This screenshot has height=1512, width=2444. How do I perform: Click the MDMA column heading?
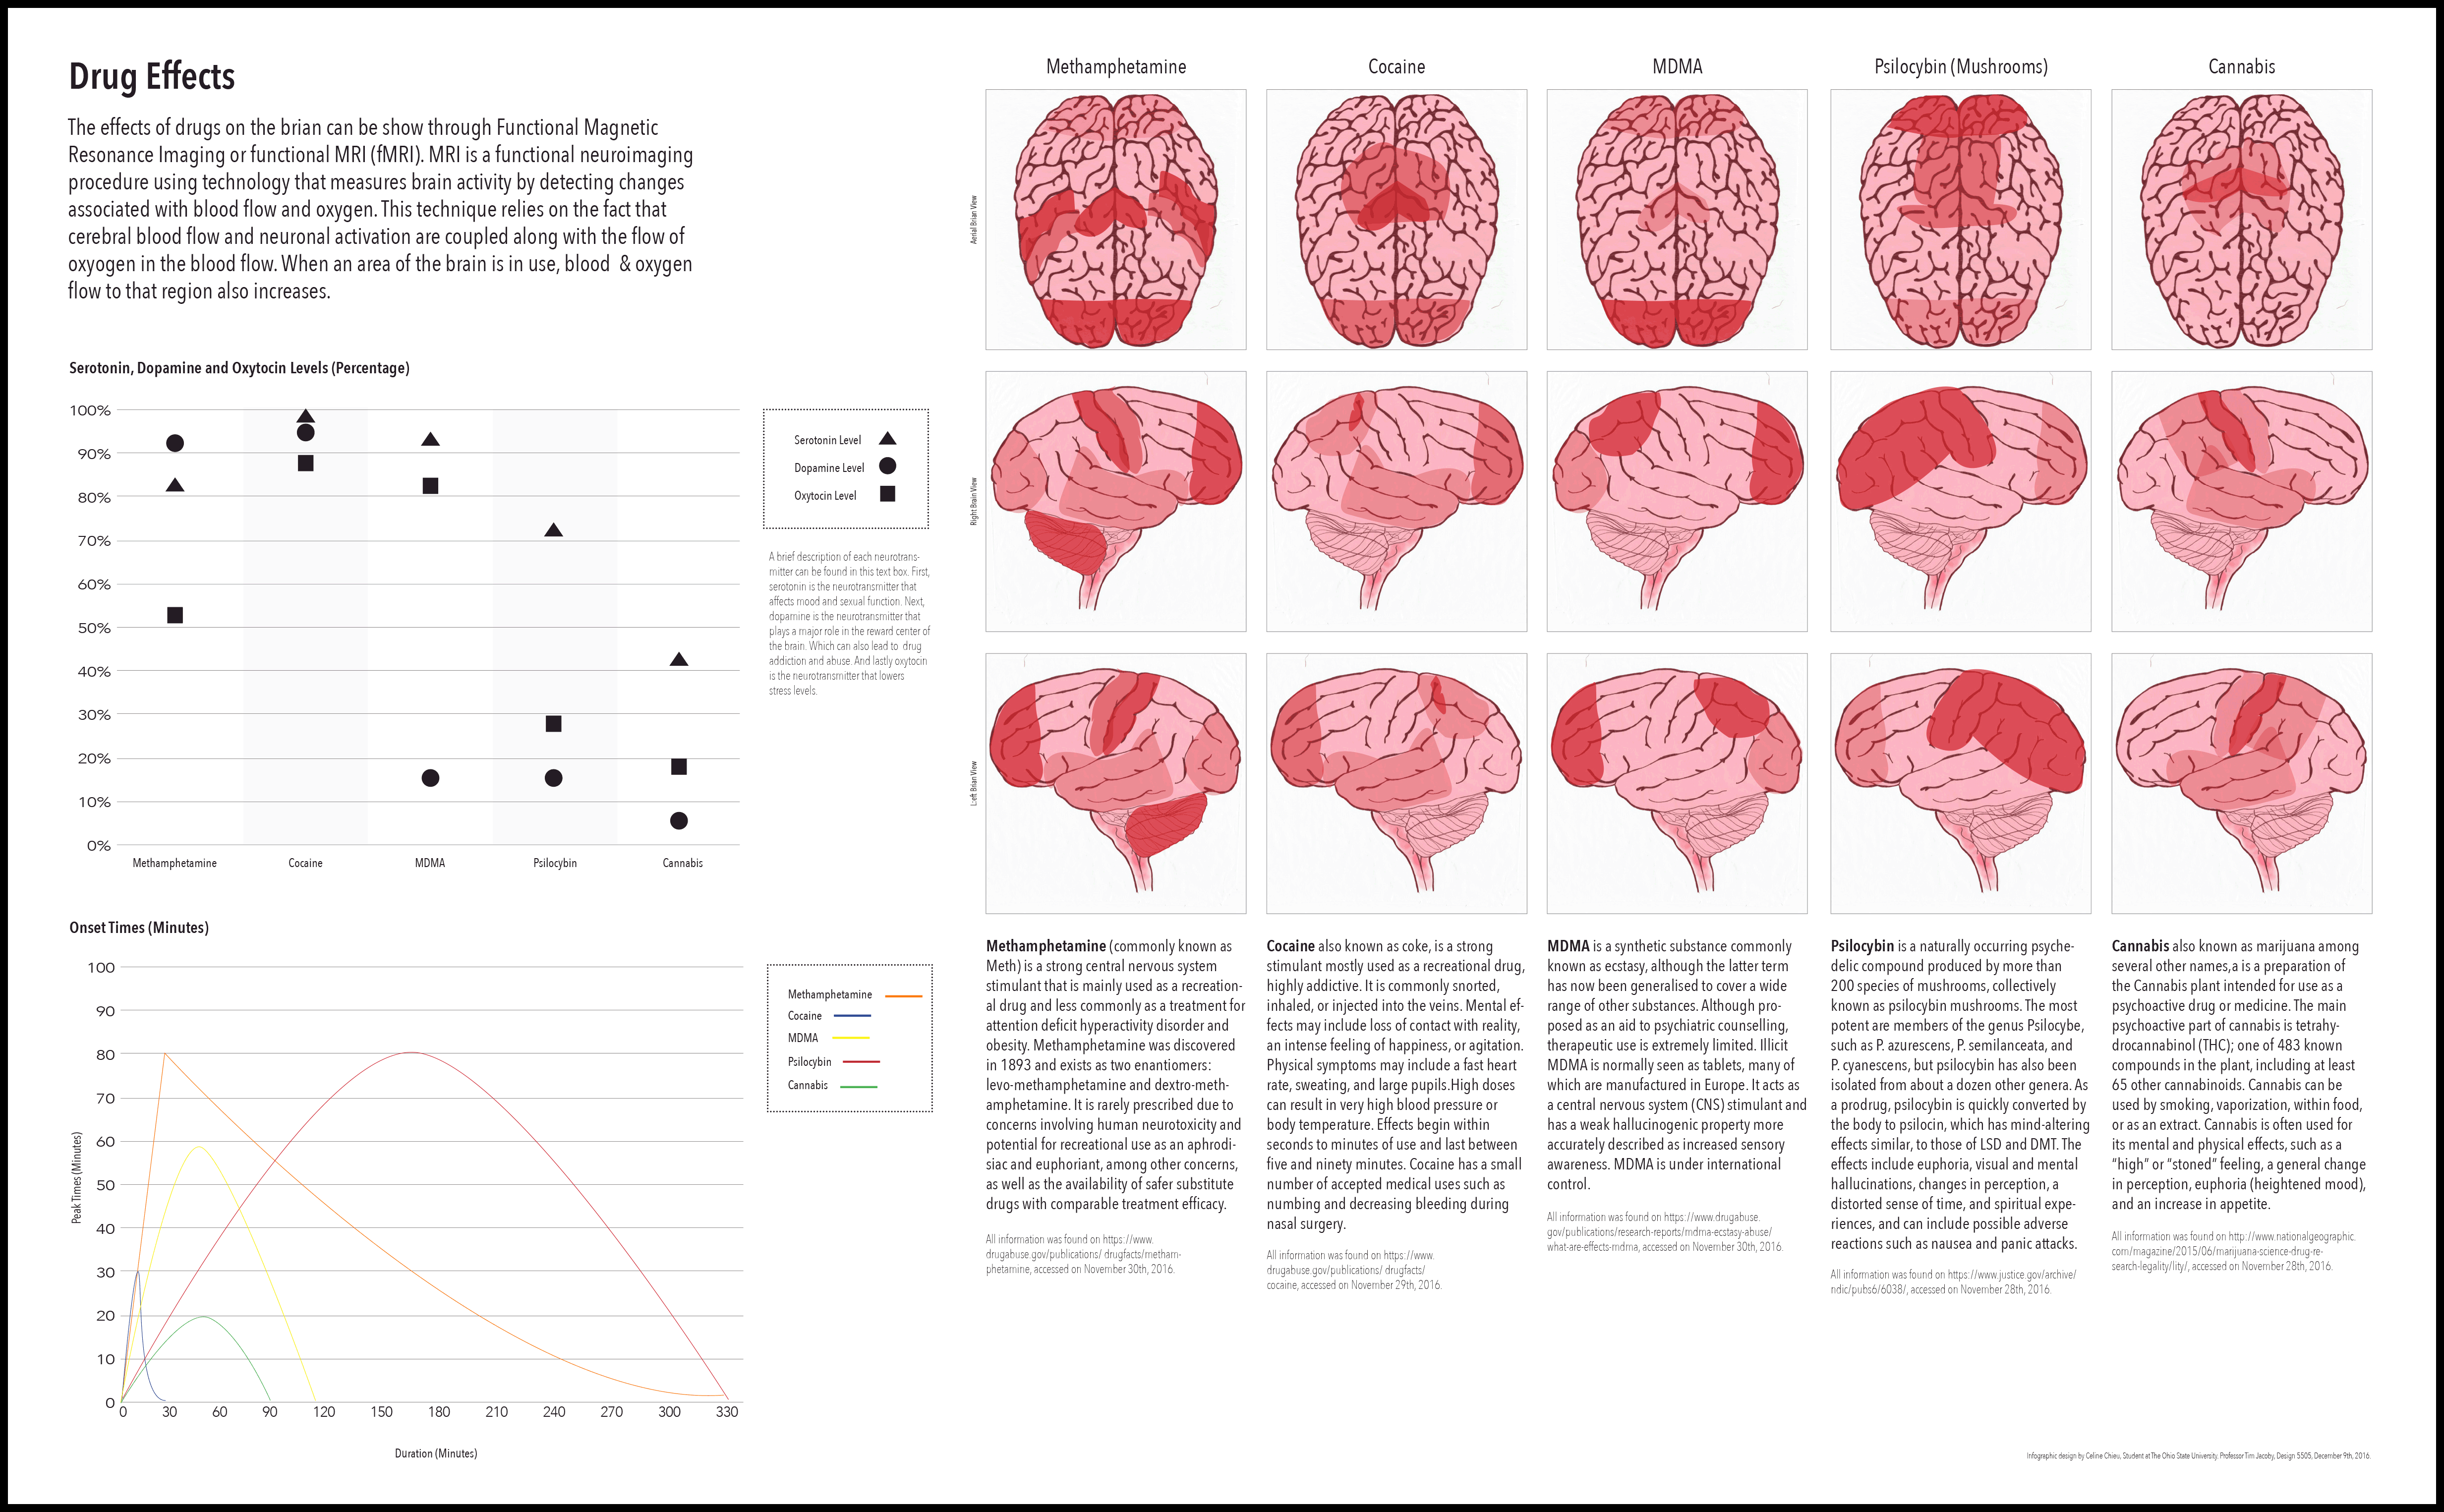tap(1676, 67)
